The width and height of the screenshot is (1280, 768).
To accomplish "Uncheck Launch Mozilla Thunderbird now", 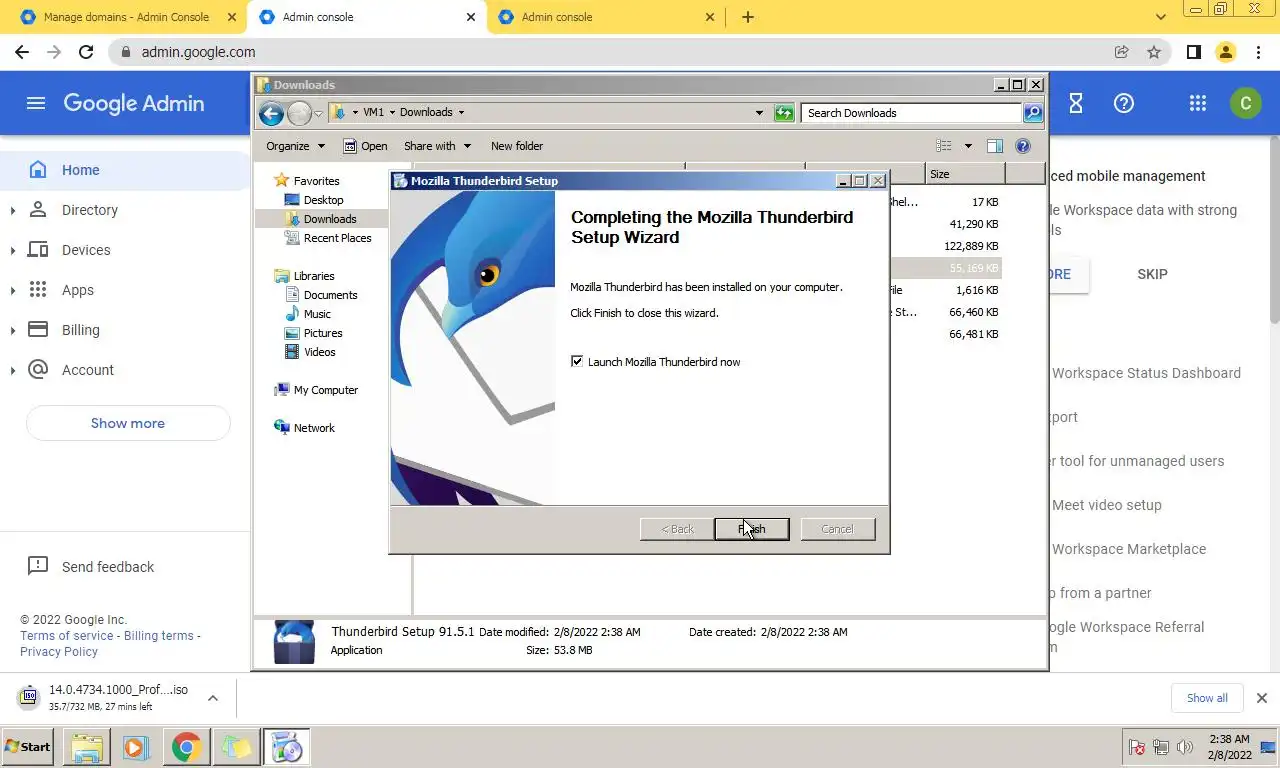I will pos(577,361).
